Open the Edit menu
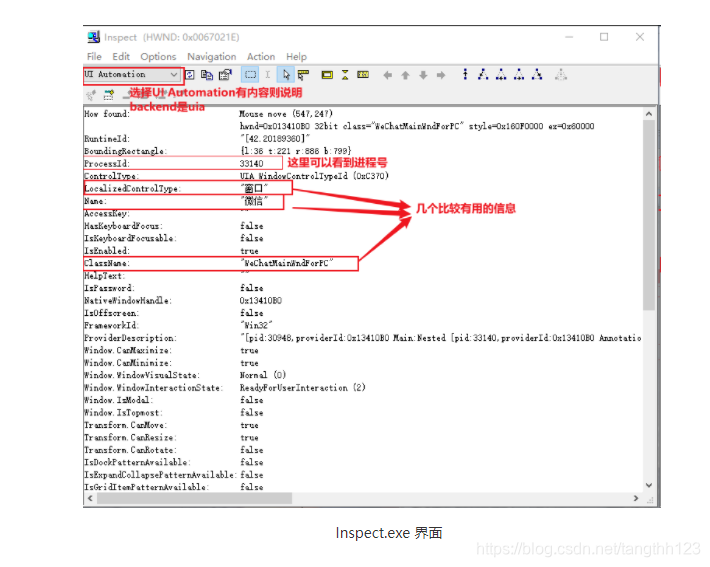The width and height of the screenshot is (710, 567). pyautogui.click(x=121, y=57)
